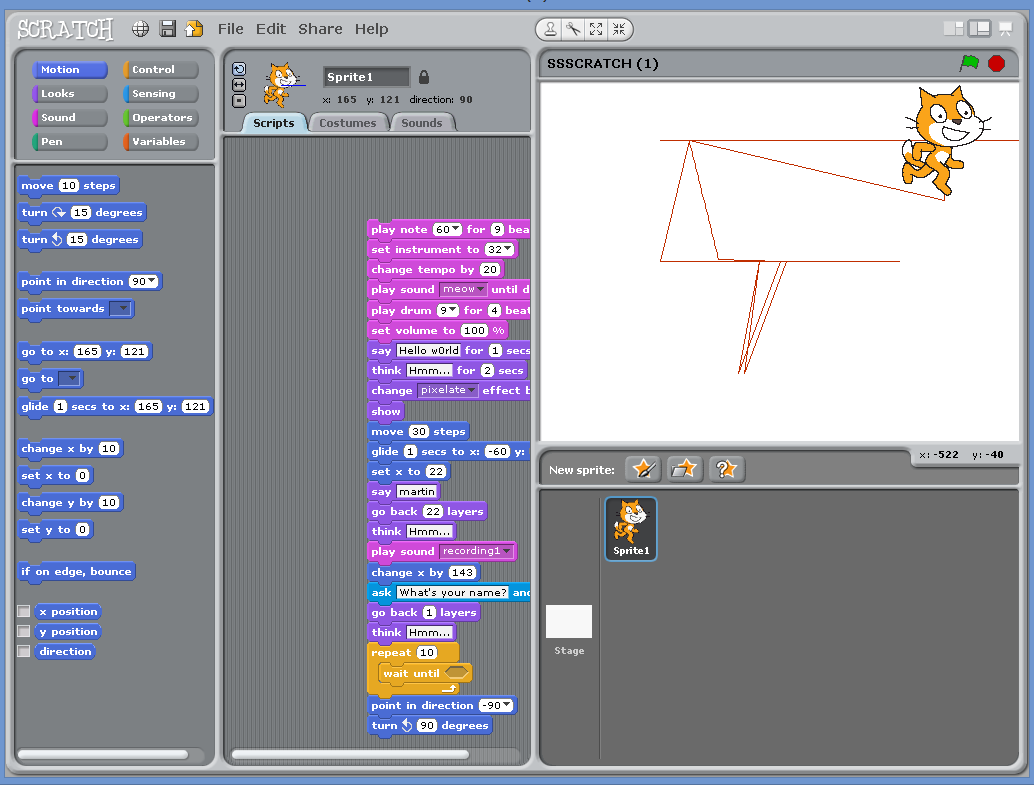Open play note 60 dropdown
This screenshot has width=1034, height=785.
[456, 229]
